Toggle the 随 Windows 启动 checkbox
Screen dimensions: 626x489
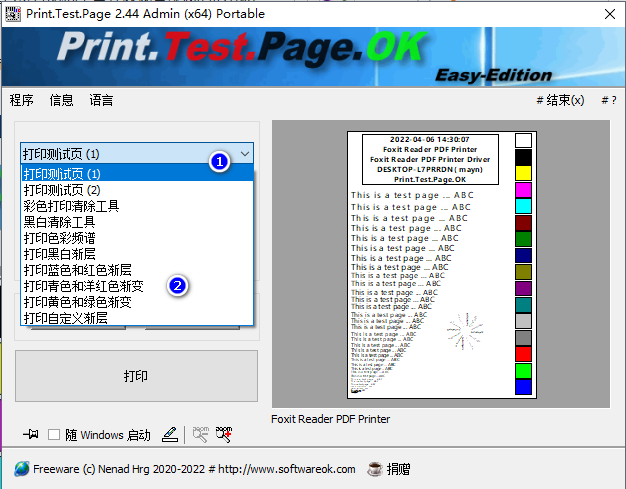coord(54,435)
